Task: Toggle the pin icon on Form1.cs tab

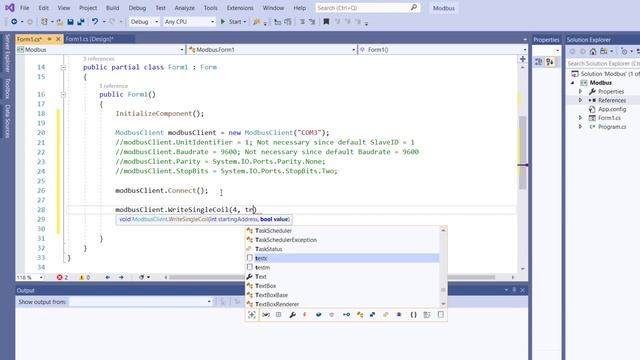Action: point(49,39)
